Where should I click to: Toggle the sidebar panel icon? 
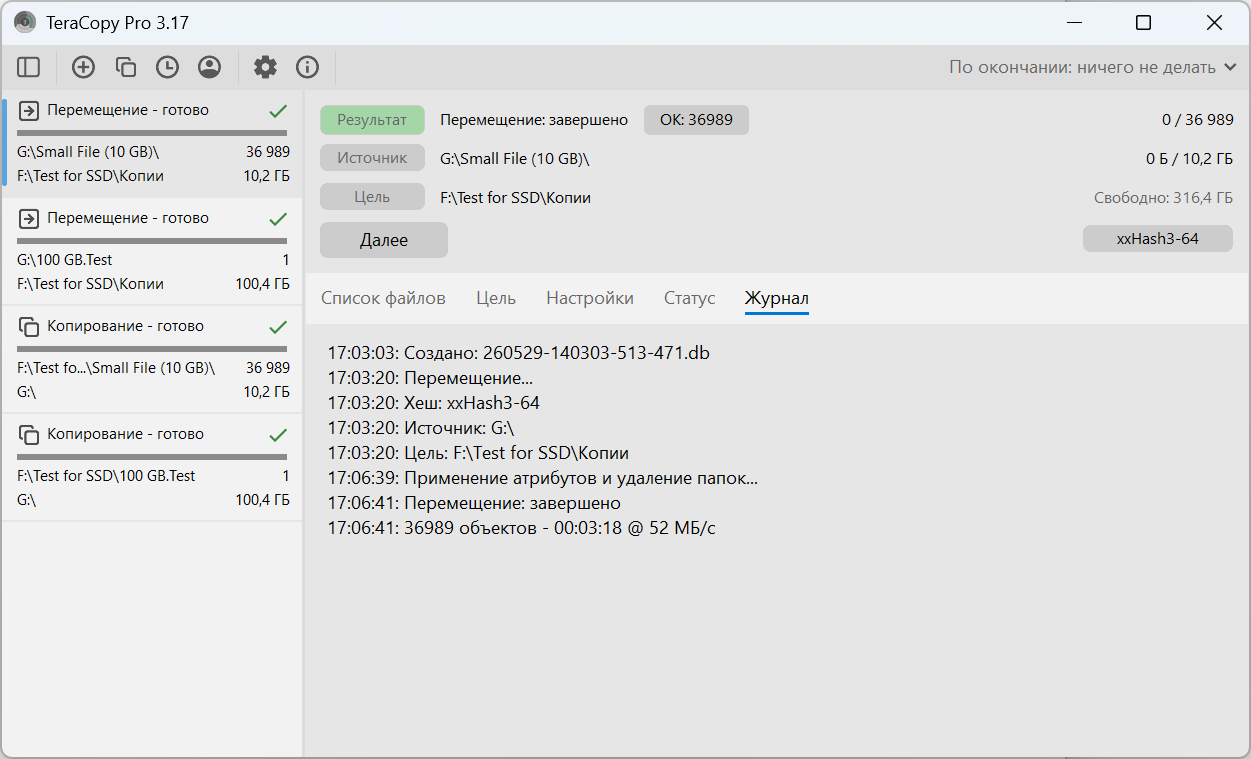[29, 68]
